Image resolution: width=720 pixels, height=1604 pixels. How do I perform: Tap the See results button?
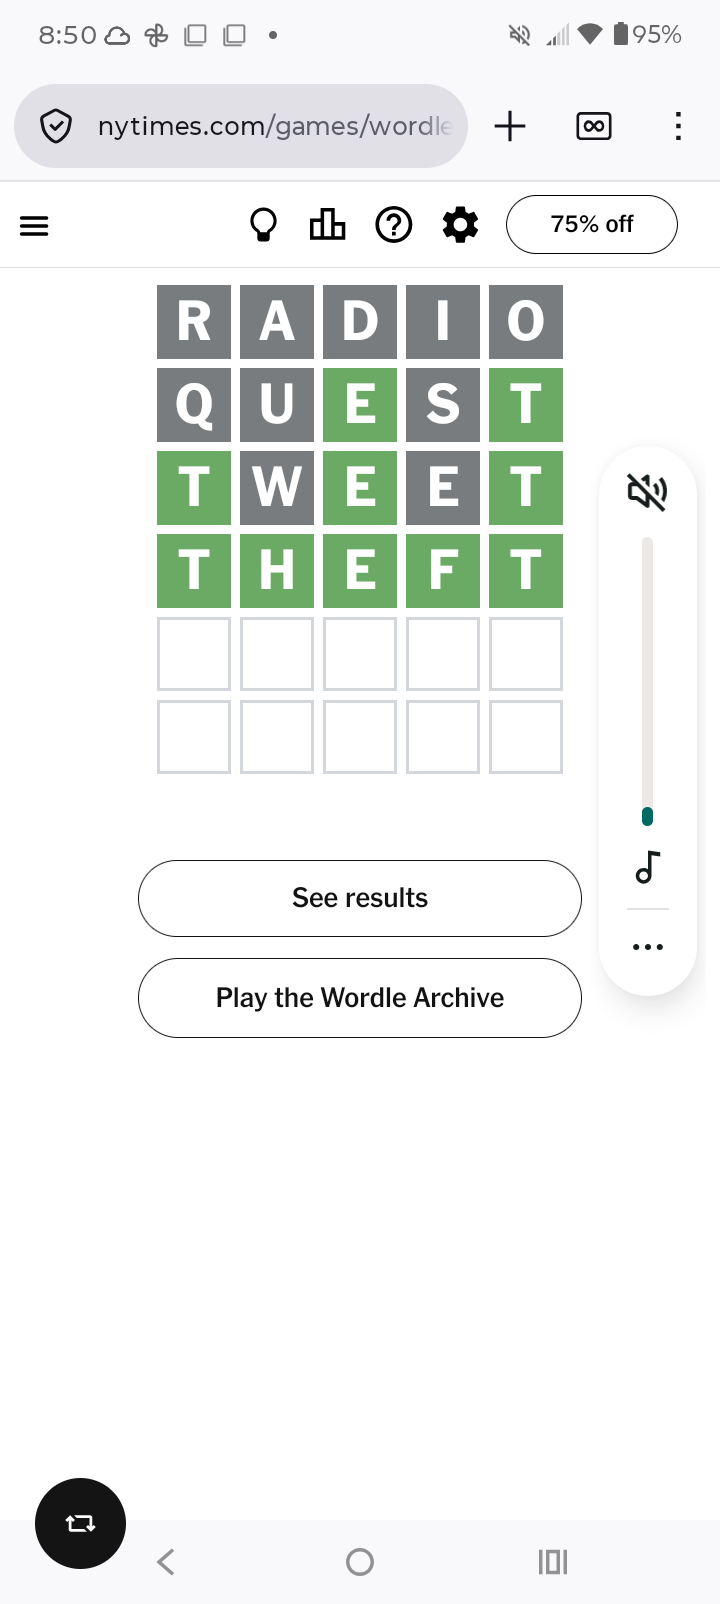click(360, 898)
